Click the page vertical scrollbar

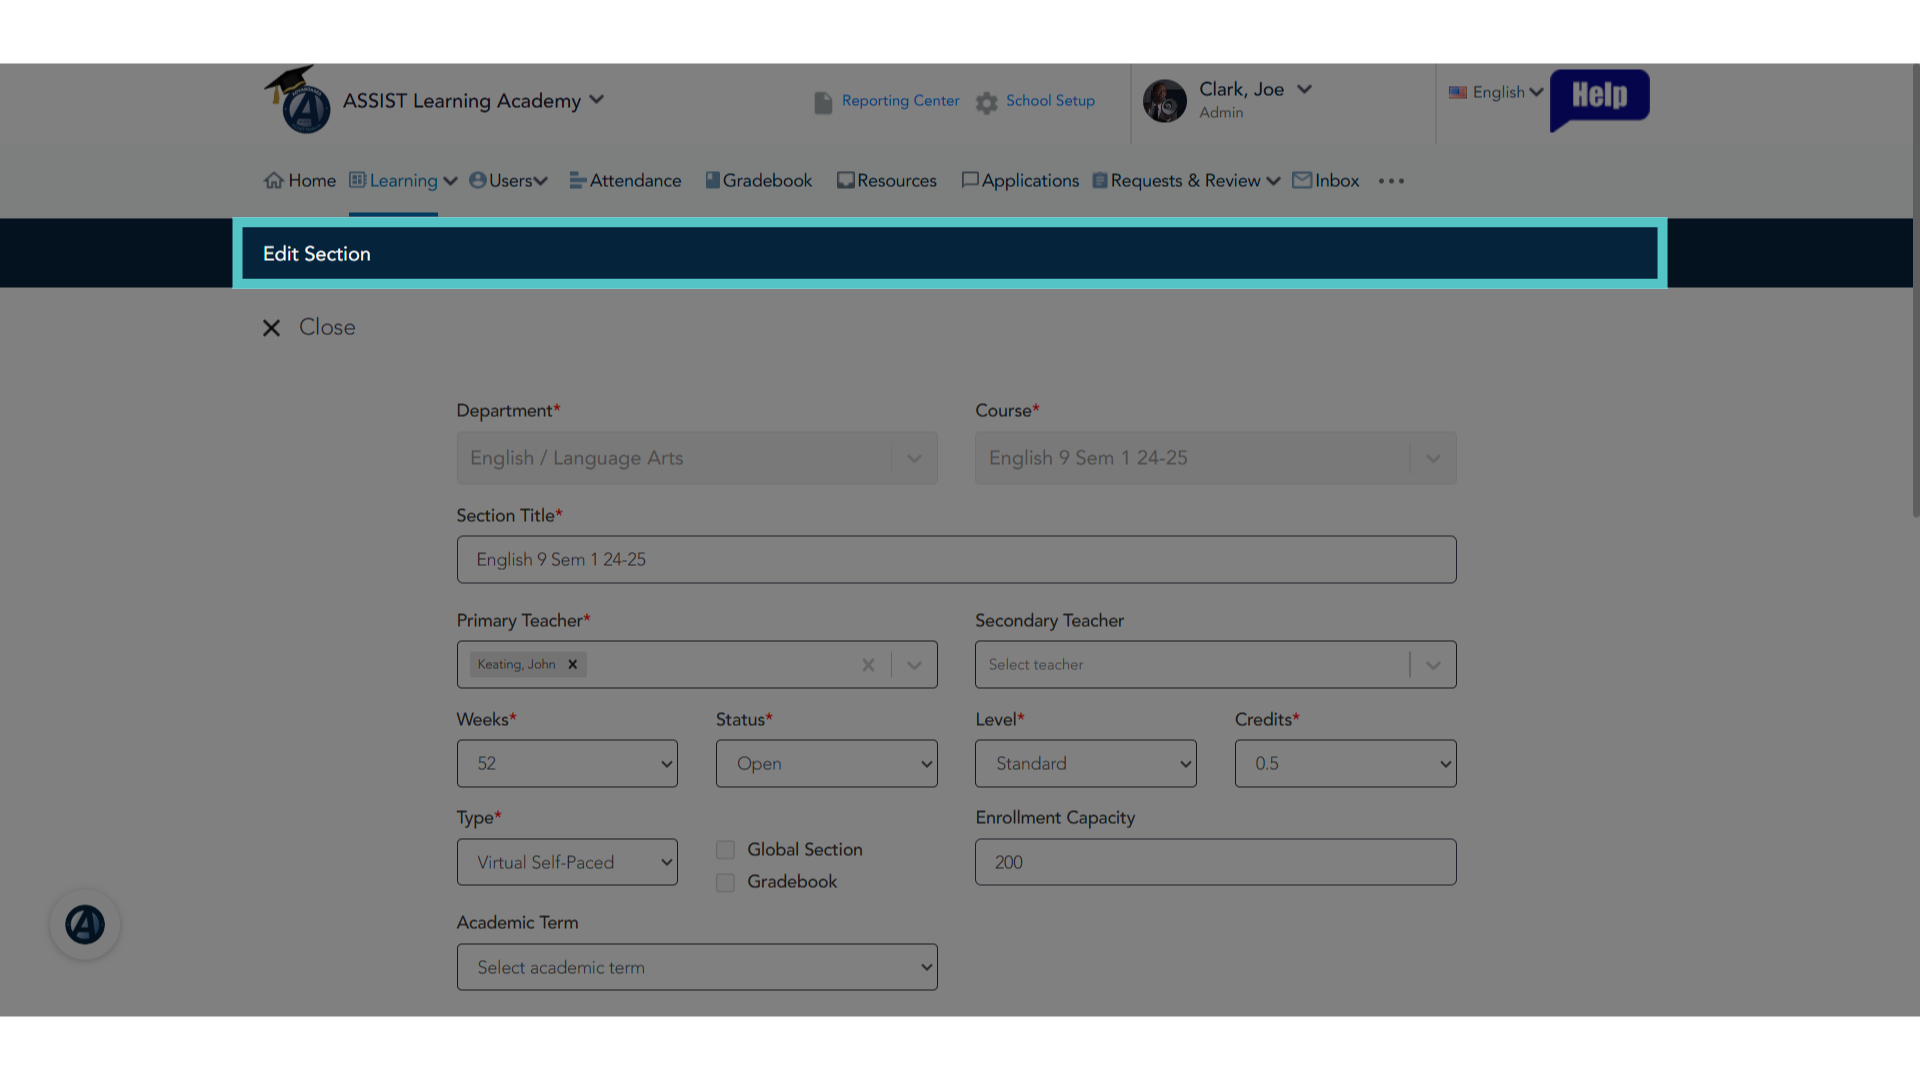[1915, 292]
